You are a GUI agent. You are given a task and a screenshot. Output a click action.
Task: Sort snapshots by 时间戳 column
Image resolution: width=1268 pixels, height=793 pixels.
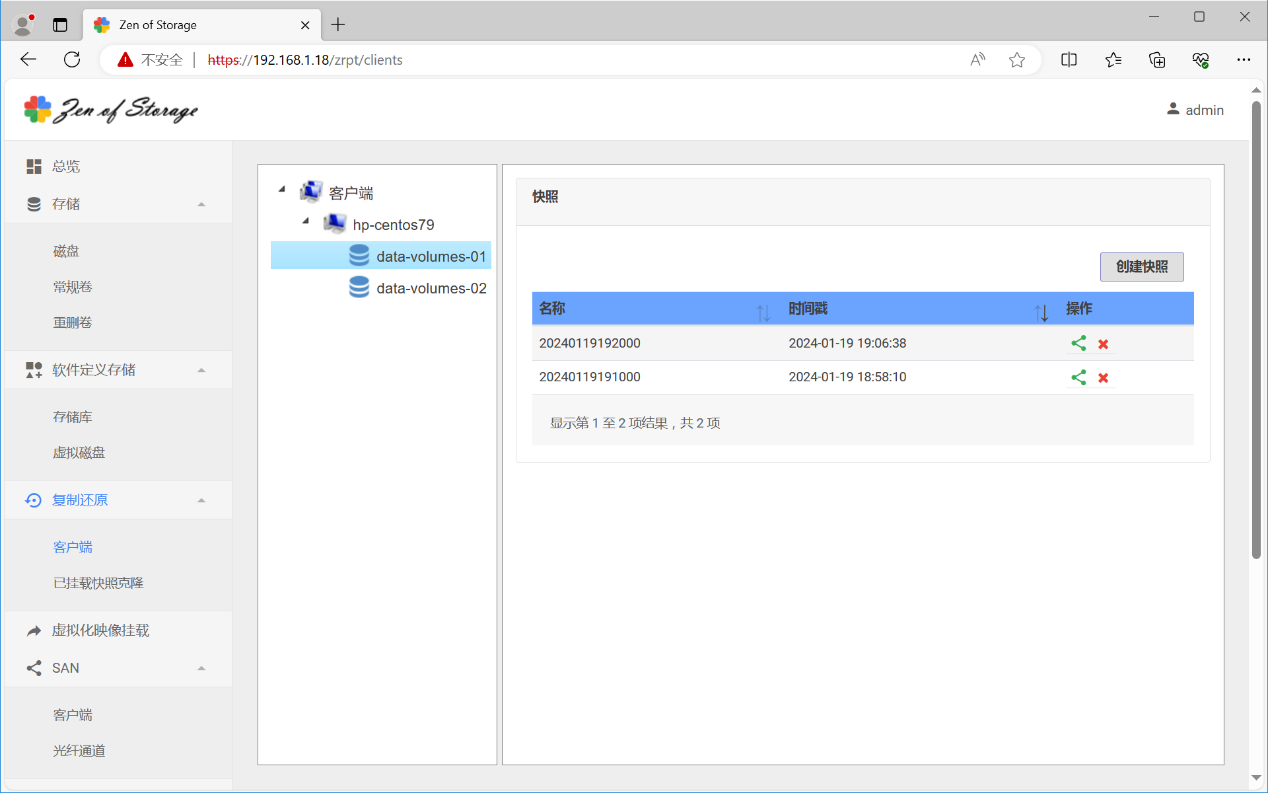click(x=1041, y=313)
